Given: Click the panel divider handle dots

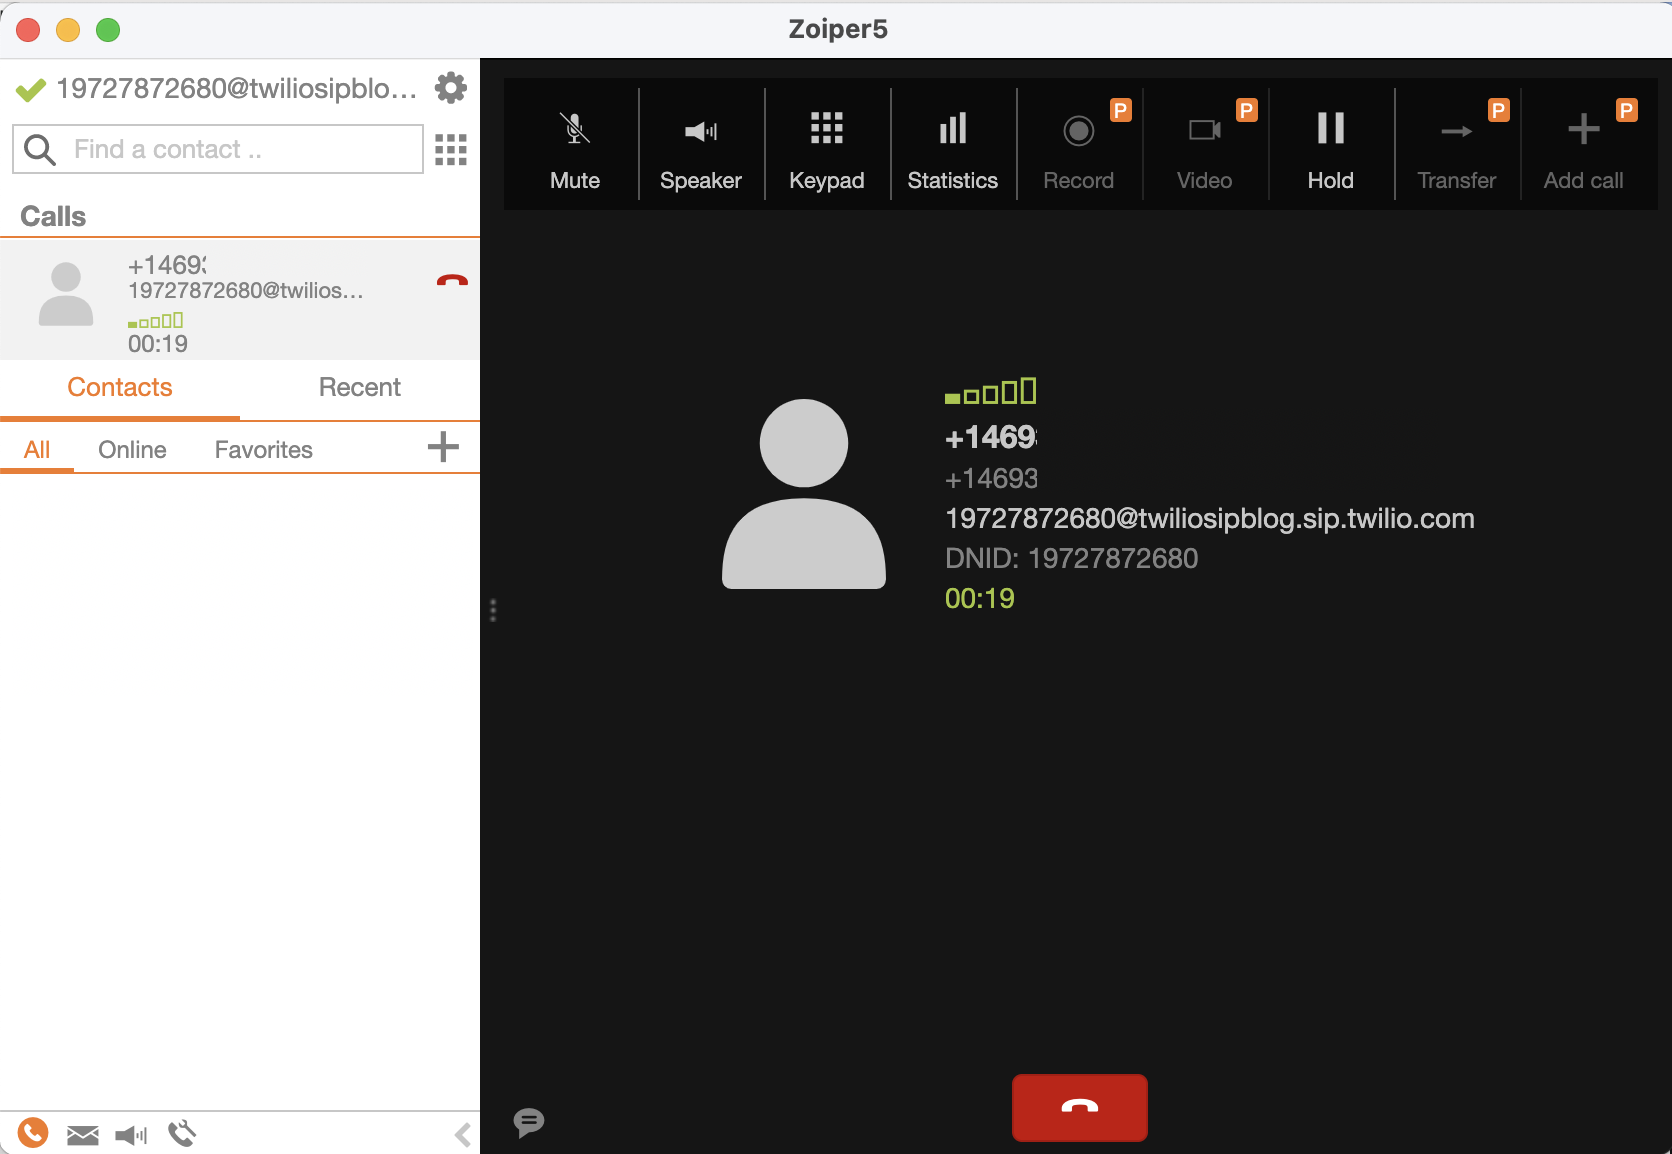Looking at the screenshot, I should tap(493, 610).
